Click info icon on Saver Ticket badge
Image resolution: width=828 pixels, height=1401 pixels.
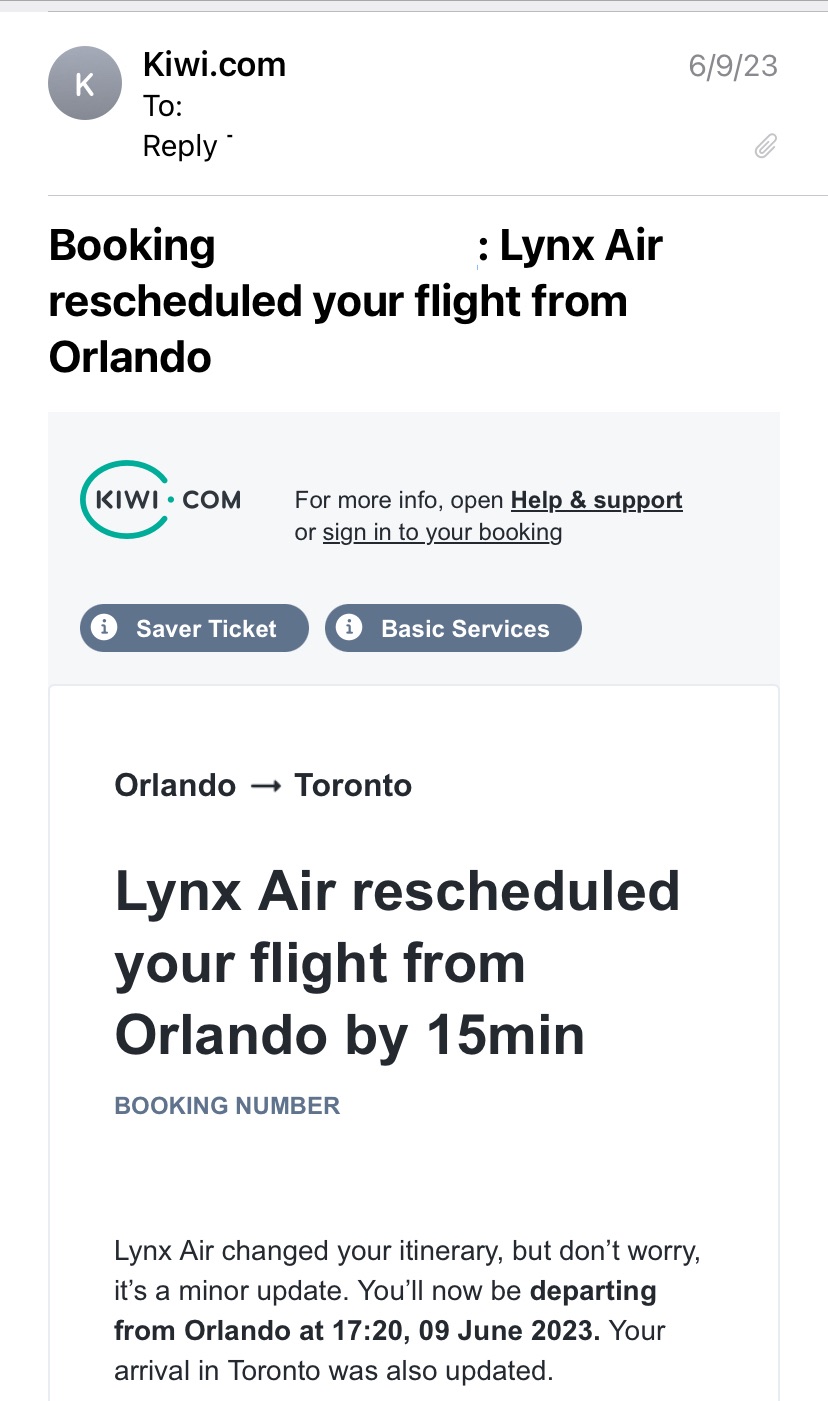[102, 628]
